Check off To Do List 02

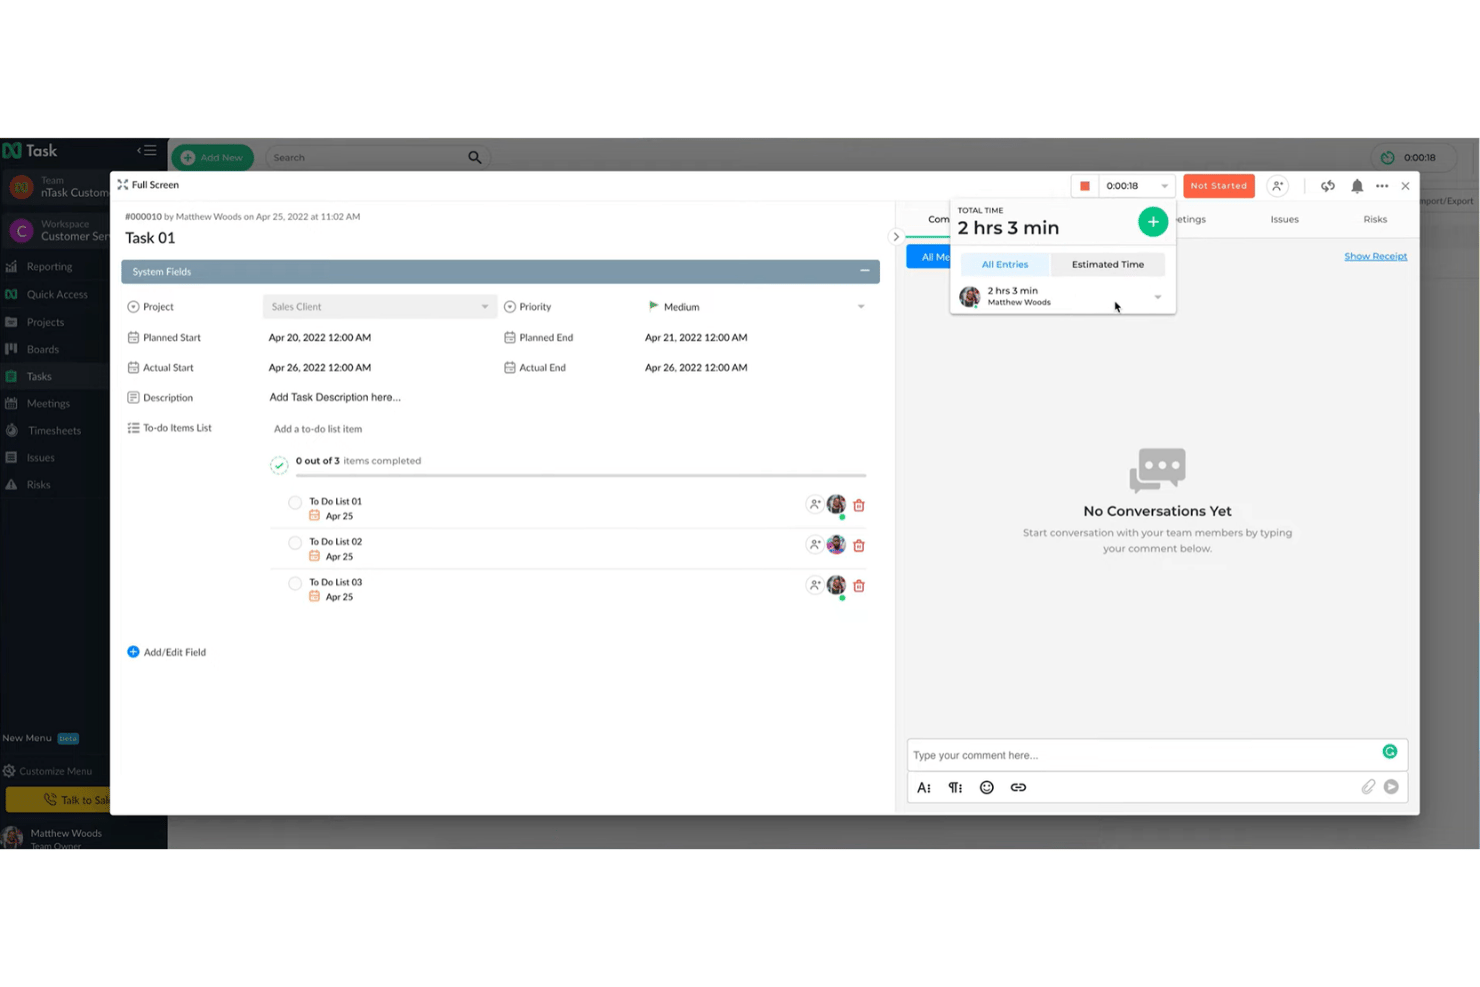[x=295, y=543]
